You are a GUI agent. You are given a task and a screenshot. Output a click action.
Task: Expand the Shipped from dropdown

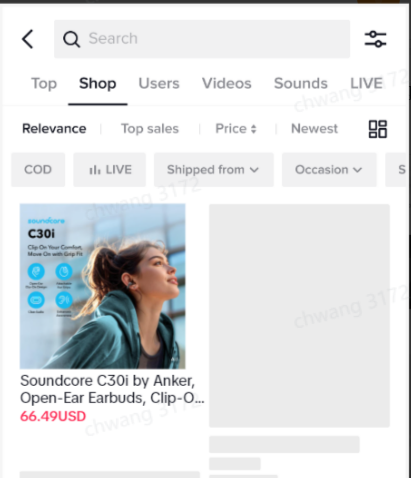pos(214,170)
